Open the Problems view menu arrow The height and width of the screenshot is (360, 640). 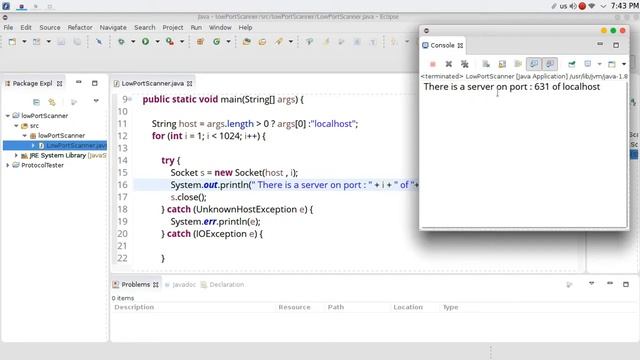click(x=591, y=283)
